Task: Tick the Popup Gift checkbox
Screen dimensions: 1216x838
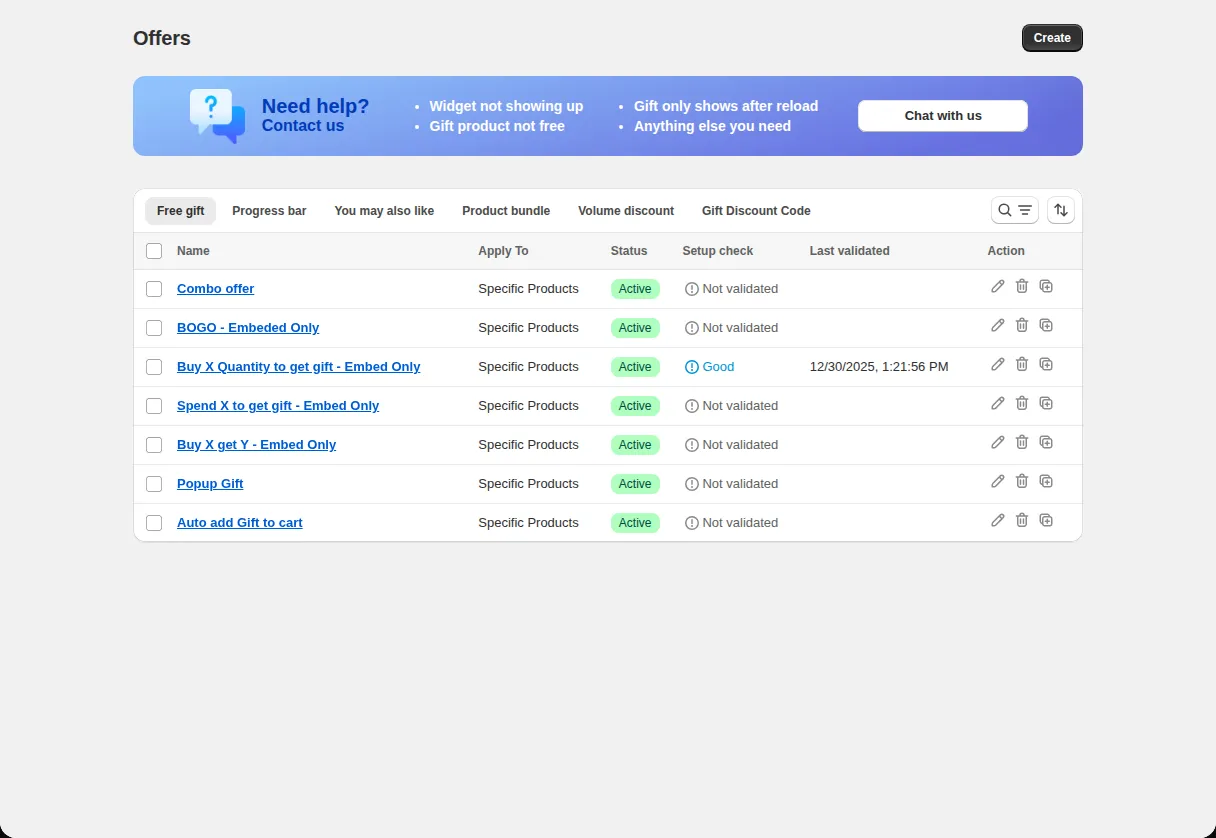Action: [154, 484]
